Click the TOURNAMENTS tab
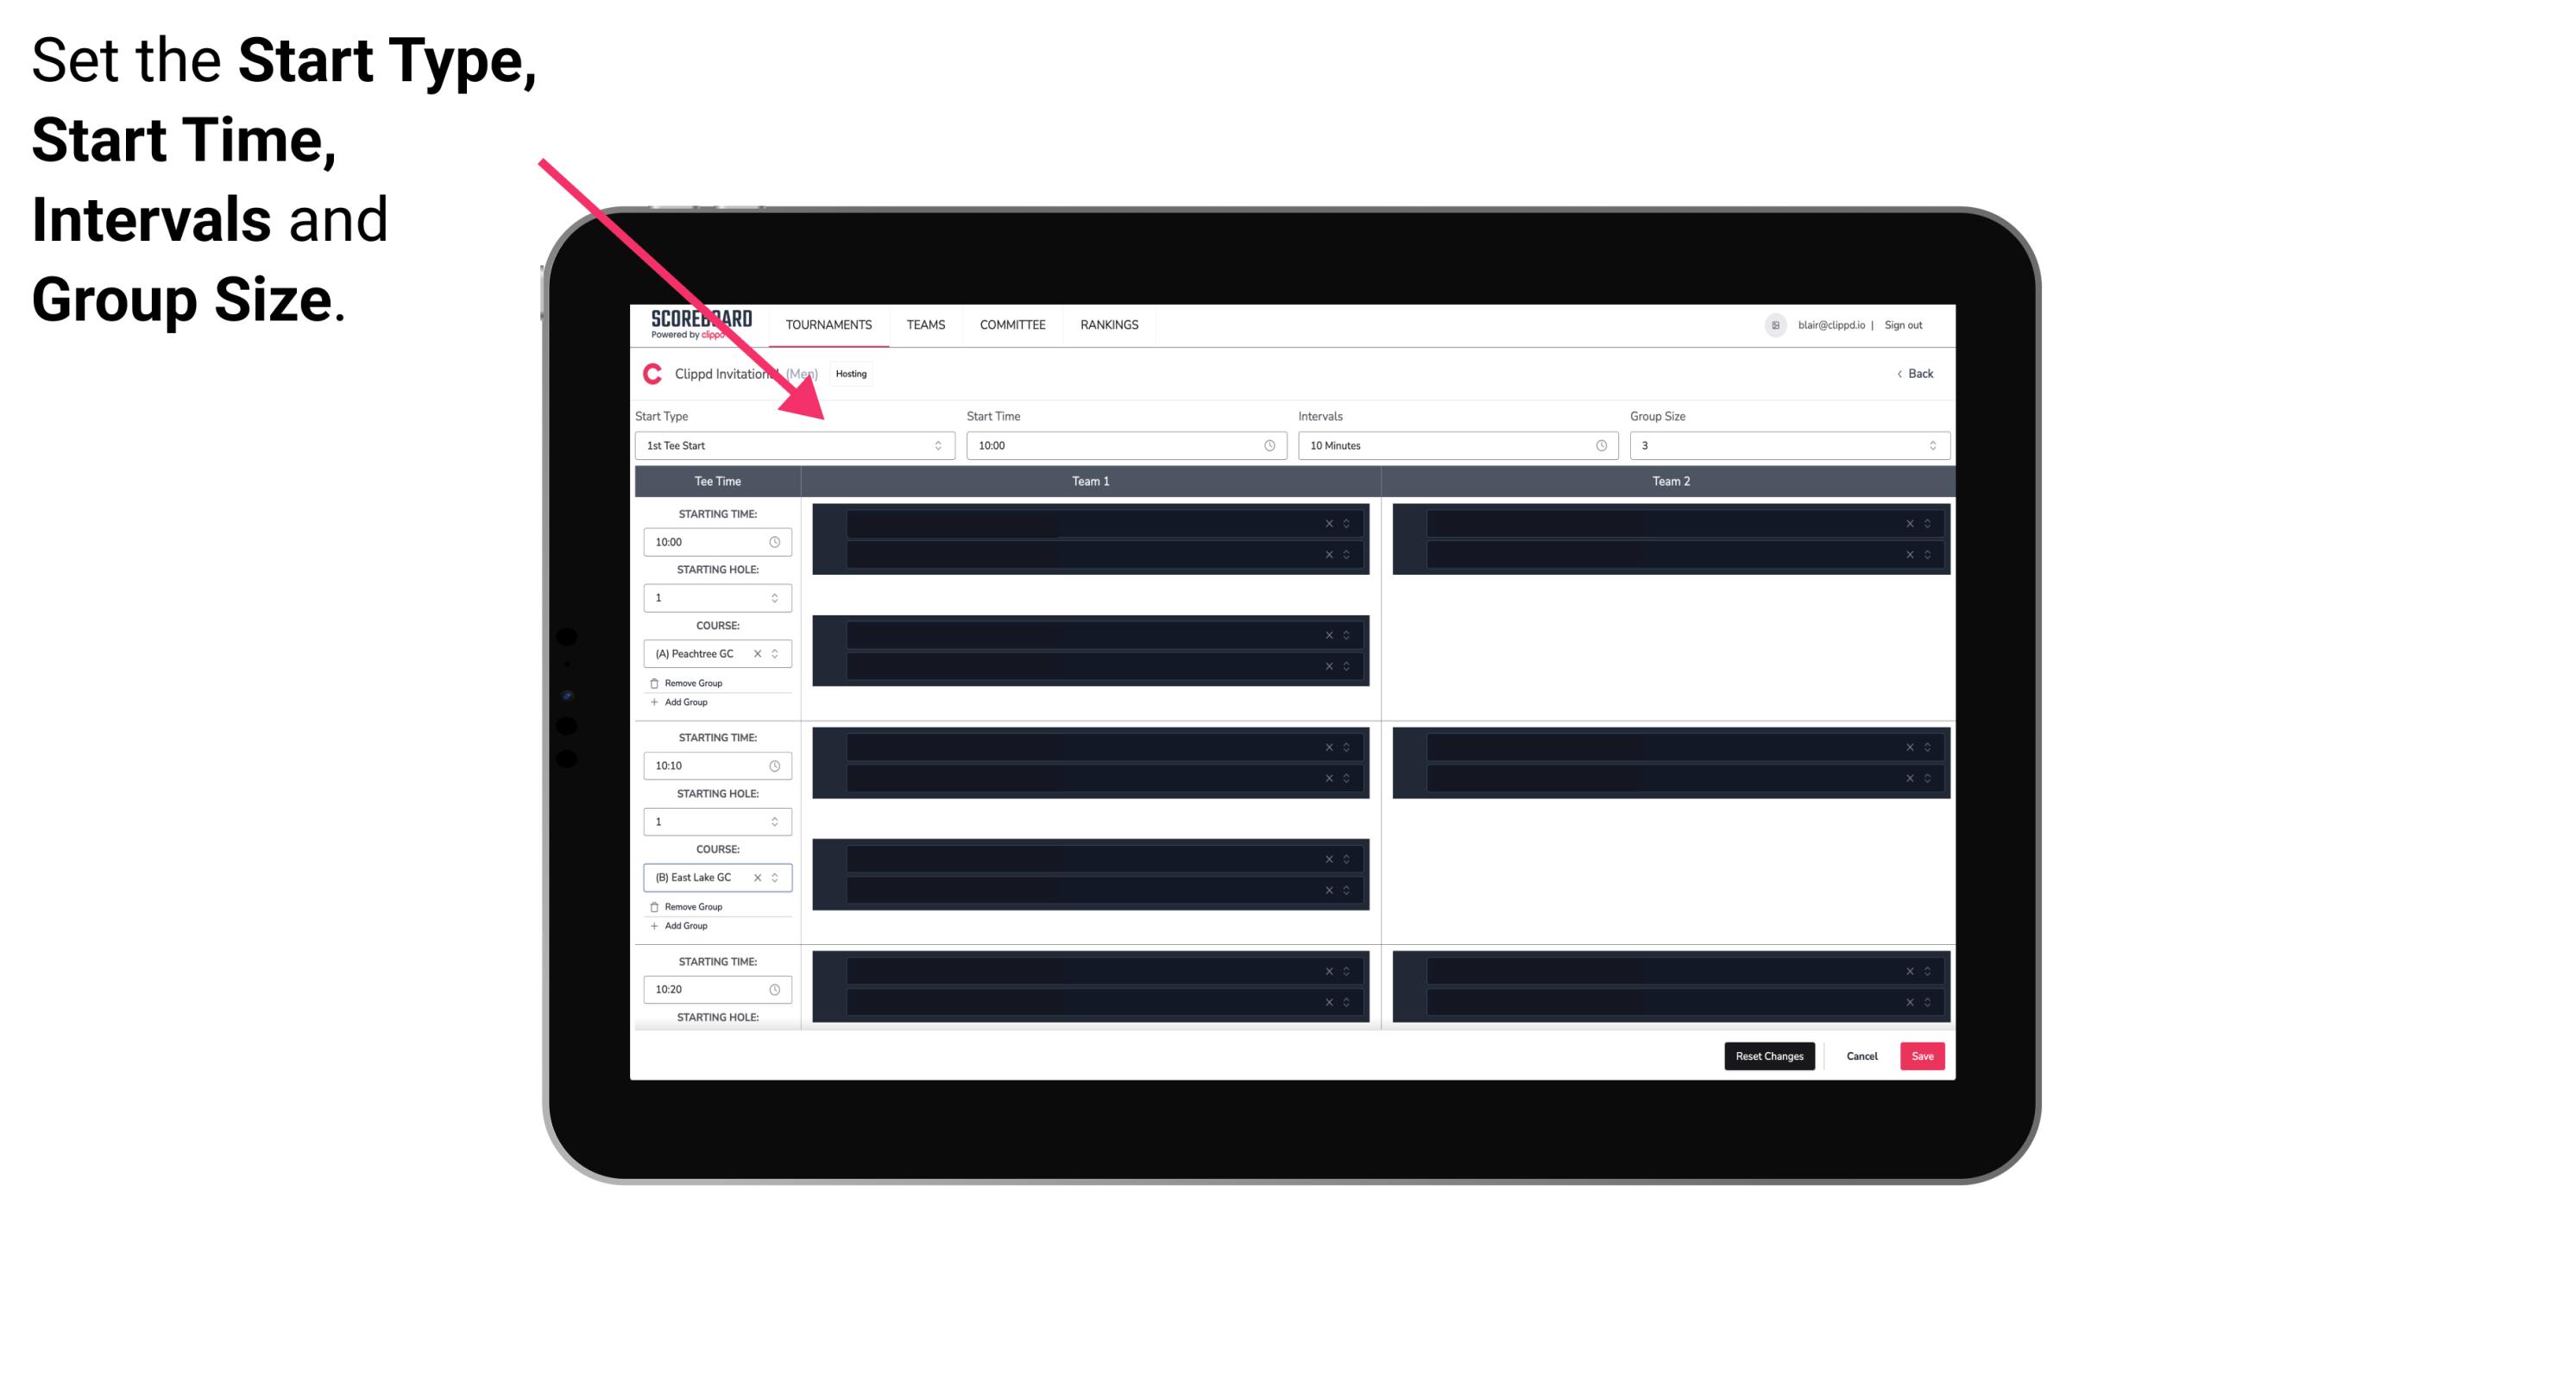 tap(829, 324)
